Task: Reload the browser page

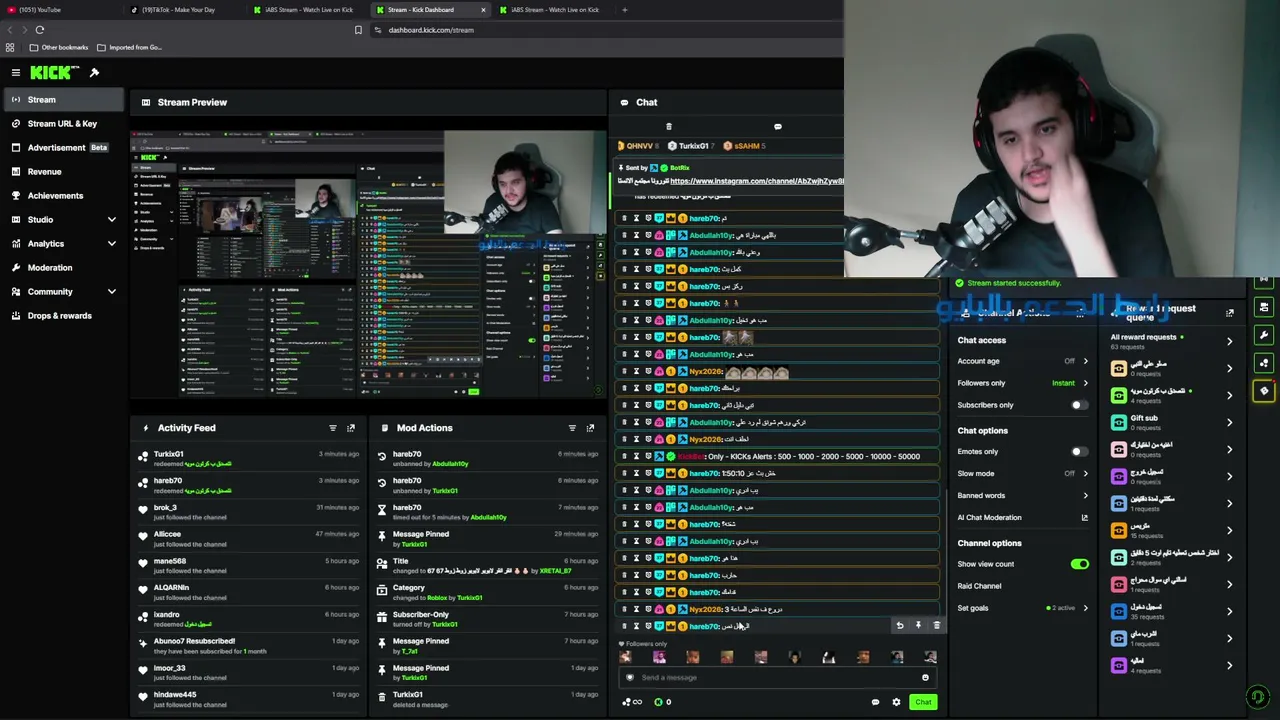Action: (x=40, y=30)
